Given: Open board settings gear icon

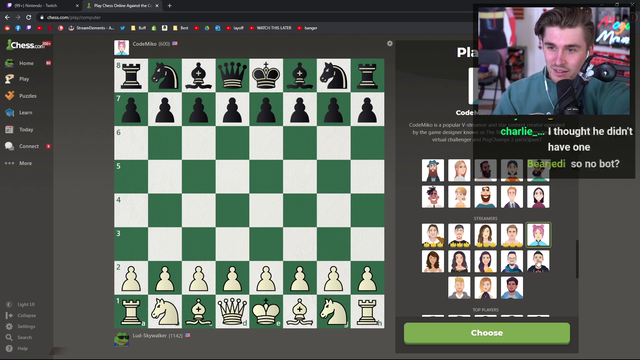Looking at the screenshot, I should pyautogui.click(x=390, y=43).
